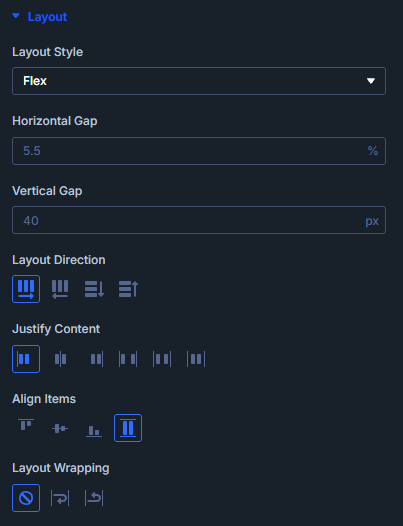Set Justify Content to space-between
The height and width of the screenshot is (526, 403).
click(x=128, y=359)
